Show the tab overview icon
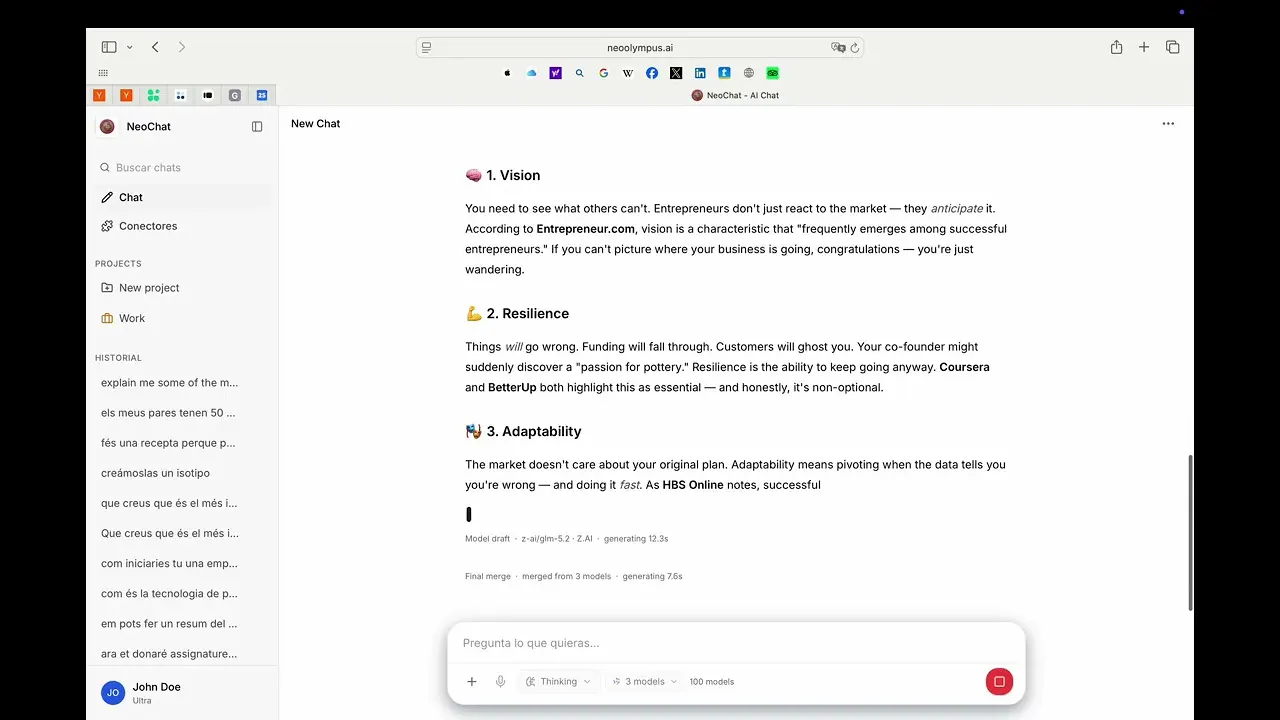Viewport: 1280px width, 720px height. tap(1173, 47)
